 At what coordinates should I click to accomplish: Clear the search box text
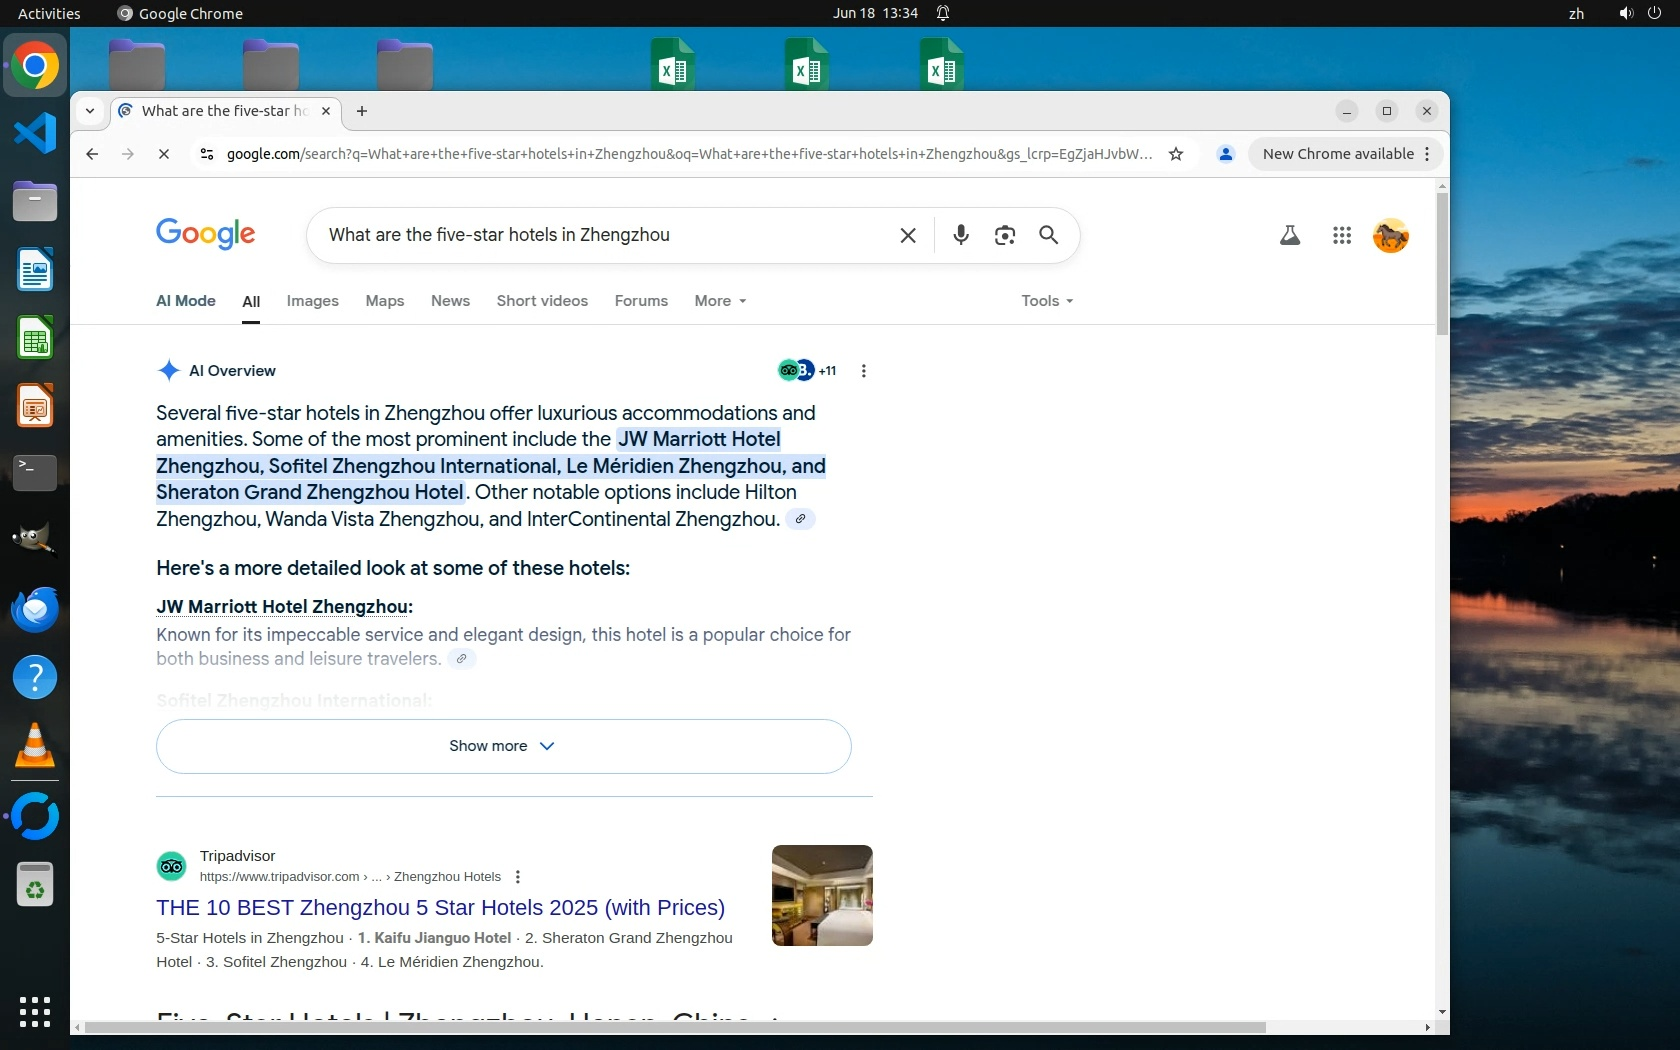[907, 235]
